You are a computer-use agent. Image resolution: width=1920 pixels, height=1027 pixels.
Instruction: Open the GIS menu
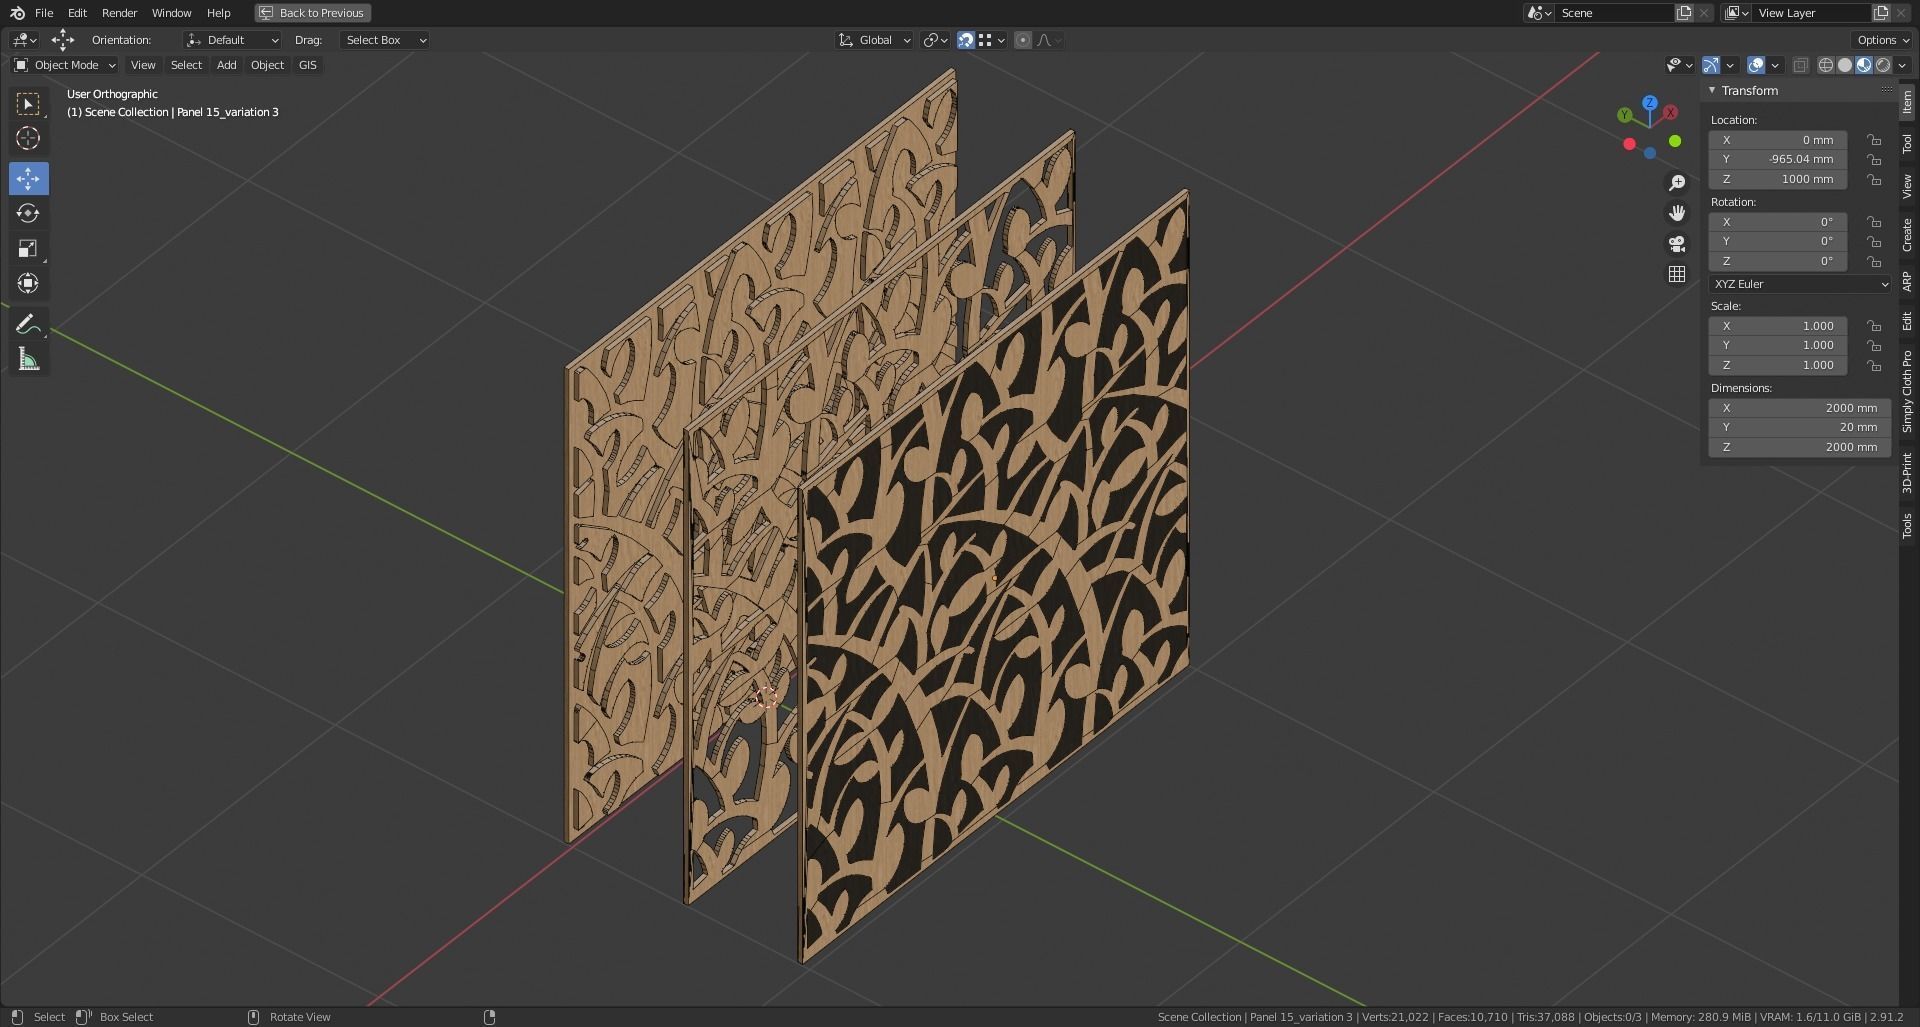[307, 65]
